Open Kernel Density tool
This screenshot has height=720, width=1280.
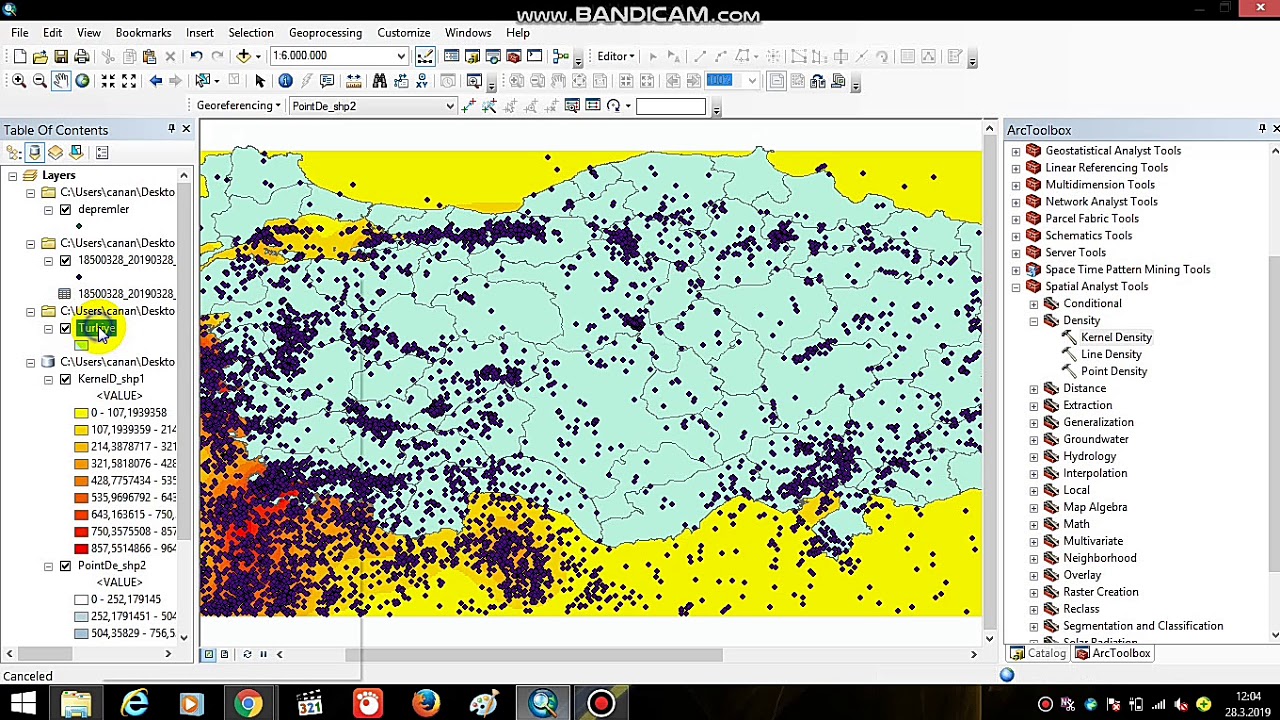click(1116, 337)
